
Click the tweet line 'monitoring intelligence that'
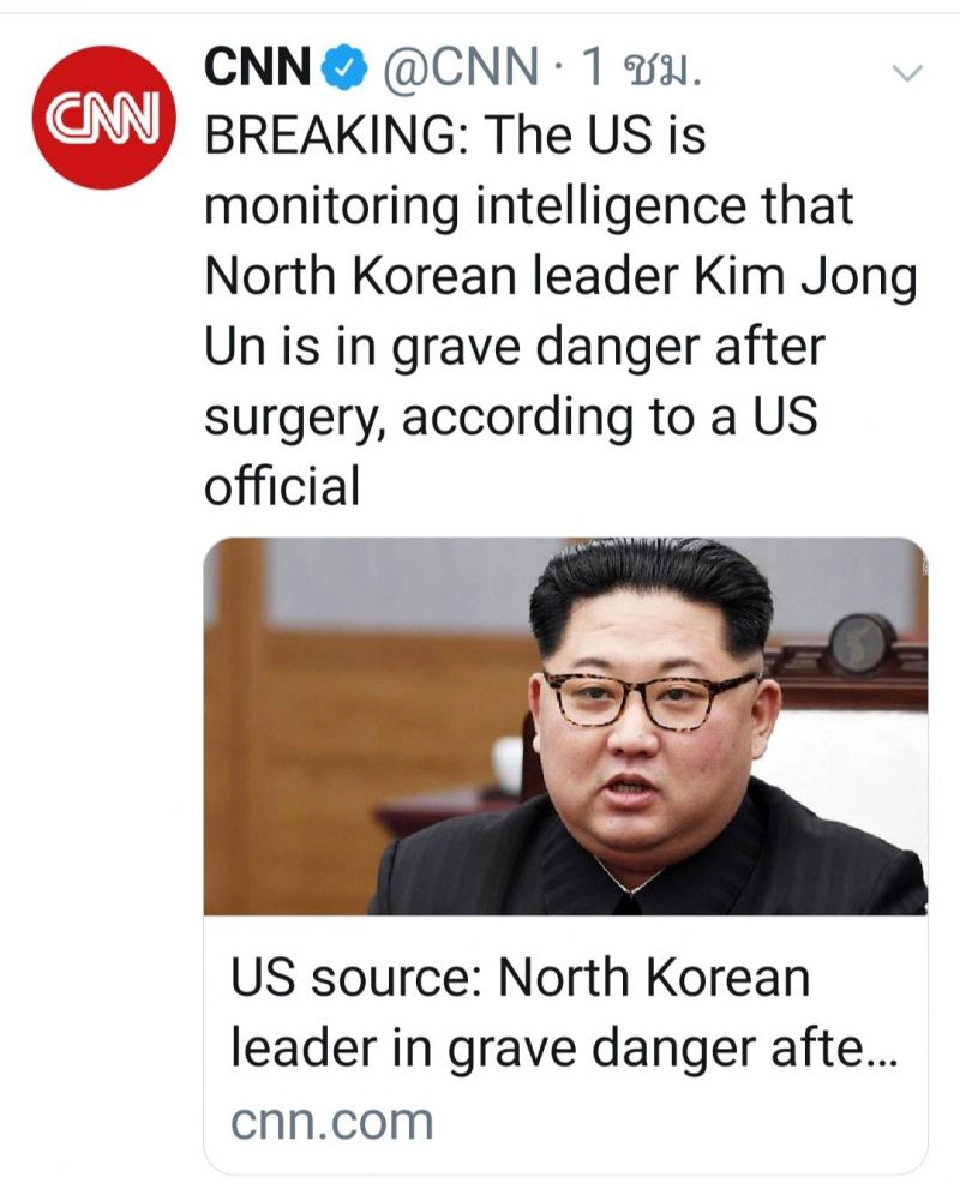[528, 207]
